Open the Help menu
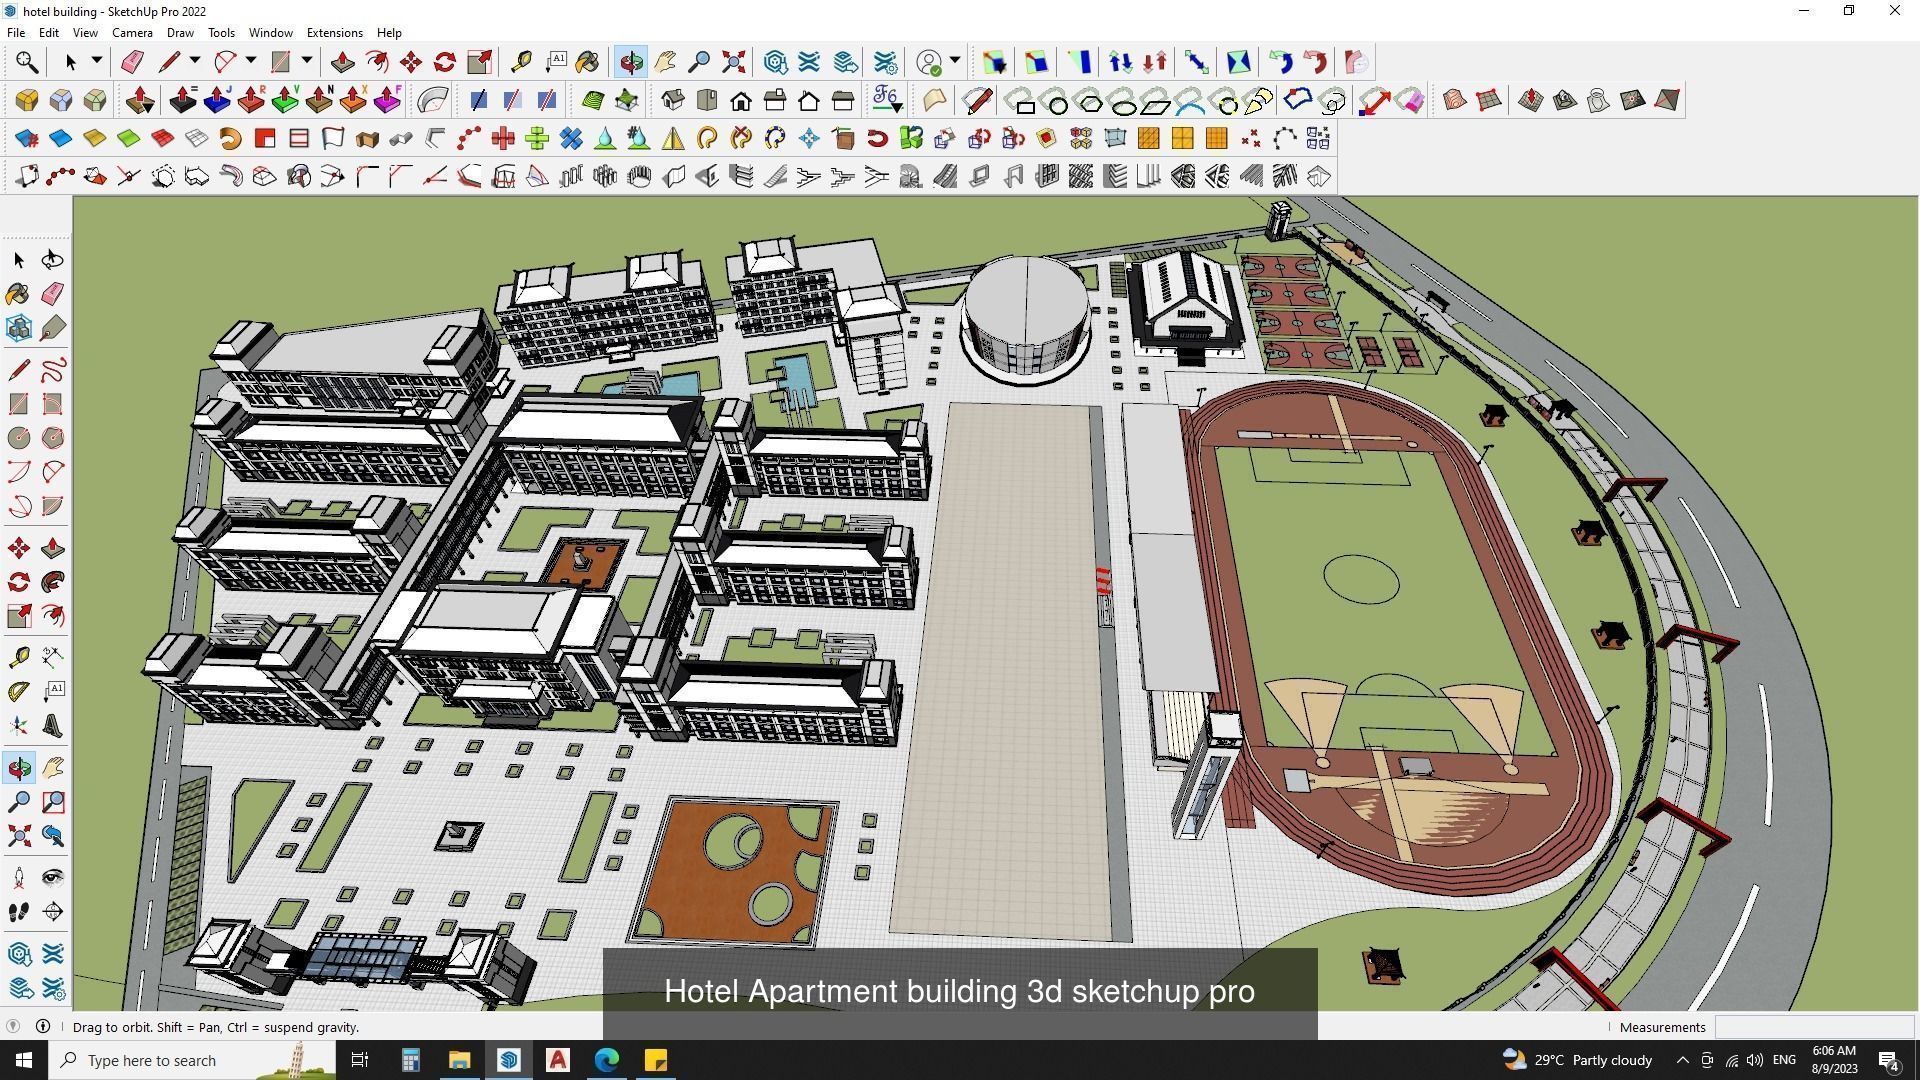 [389, 32]
